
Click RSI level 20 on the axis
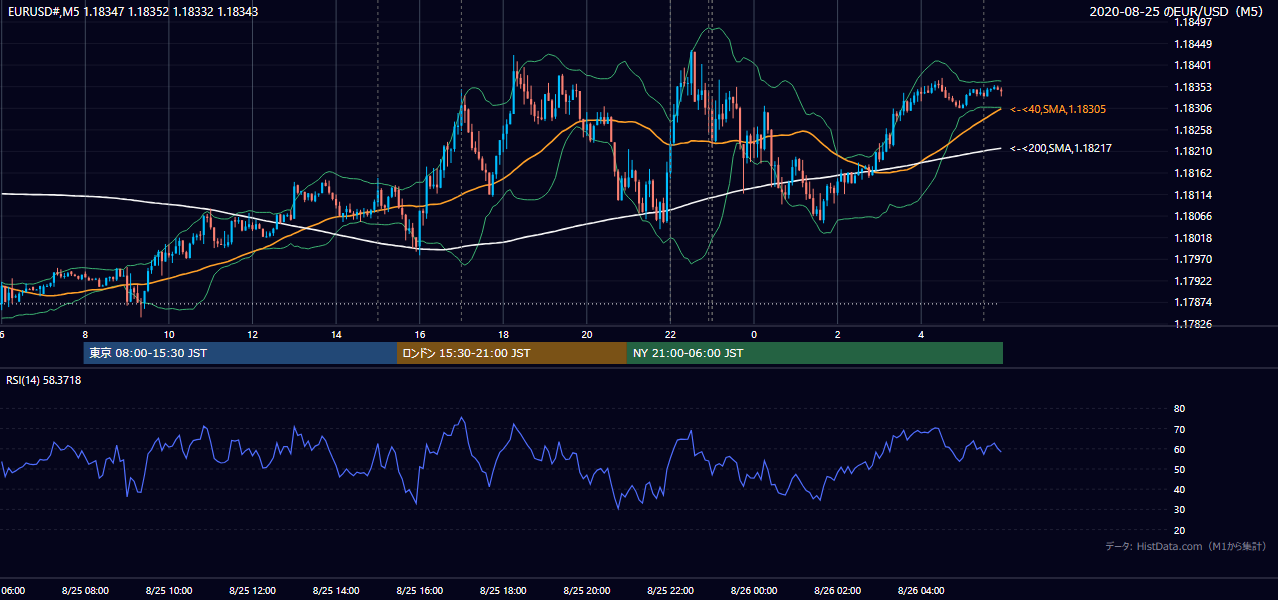coord(1179,530)
